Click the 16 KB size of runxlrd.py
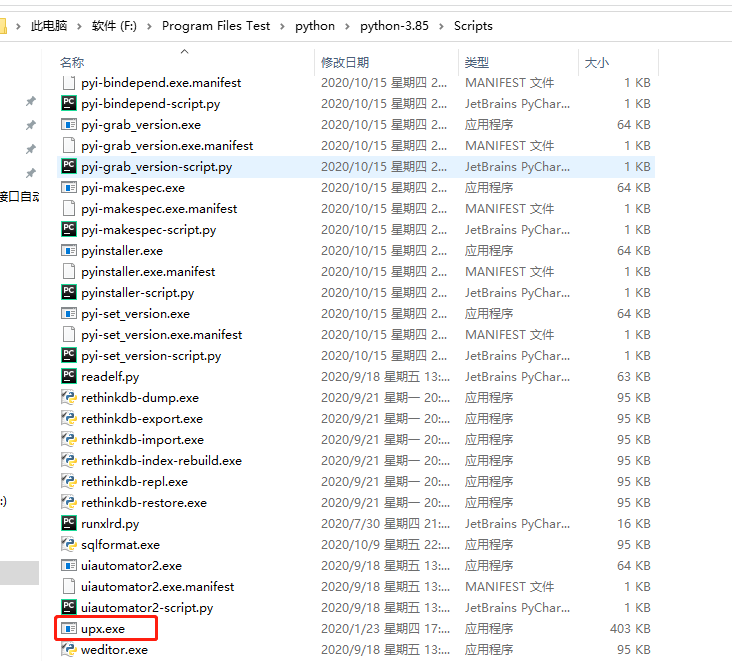Viewport: 732px width, 670px height. 633,523
